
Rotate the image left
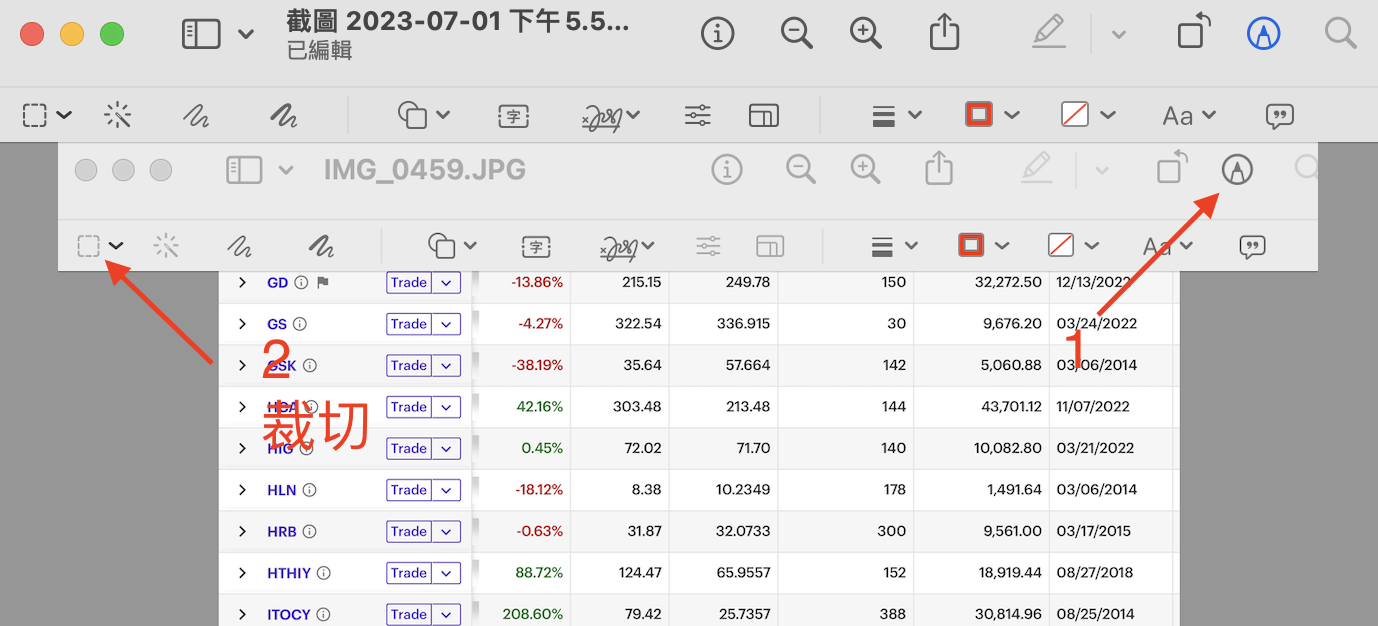tap(1194, 32)
